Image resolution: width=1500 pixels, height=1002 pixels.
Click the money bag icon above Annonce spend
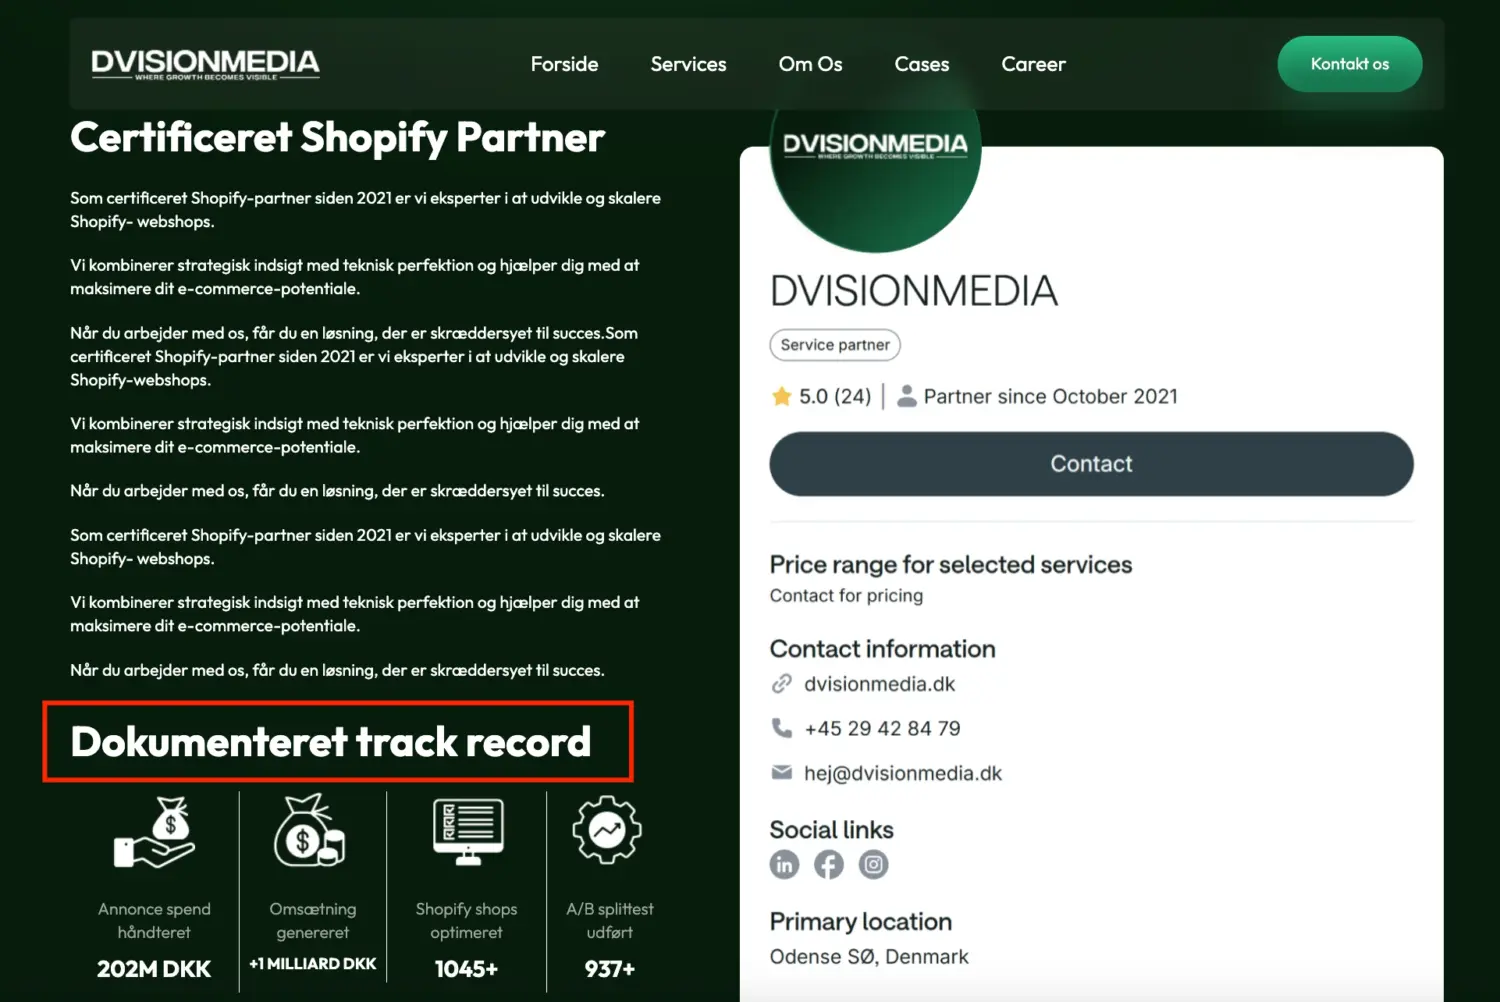[154, 832]
